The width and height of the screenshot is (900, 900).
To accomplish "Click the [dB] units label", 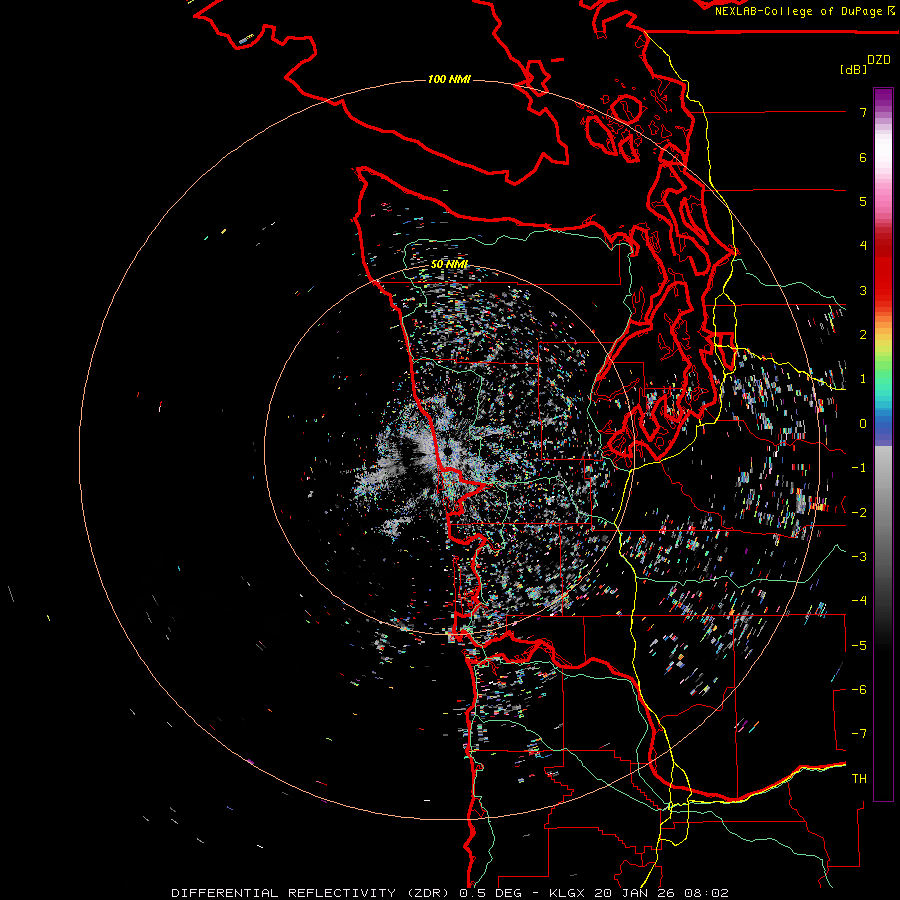I will (x=854, y=69).
